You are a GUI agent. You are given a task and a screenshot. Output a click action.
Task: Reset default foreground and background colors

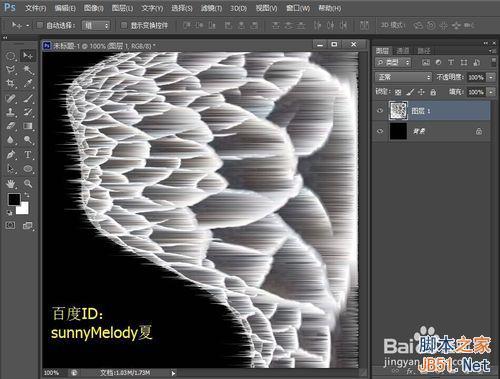coord(10,213)
